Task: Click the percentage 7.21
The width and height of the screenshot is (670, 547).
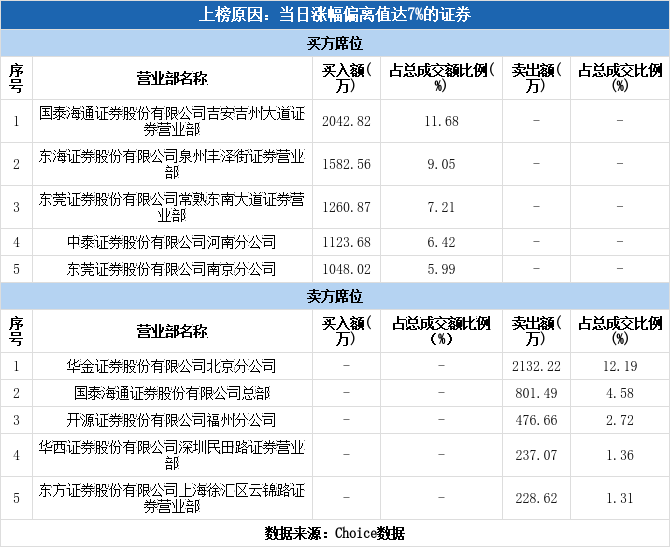Action: [x=441, y=207]
